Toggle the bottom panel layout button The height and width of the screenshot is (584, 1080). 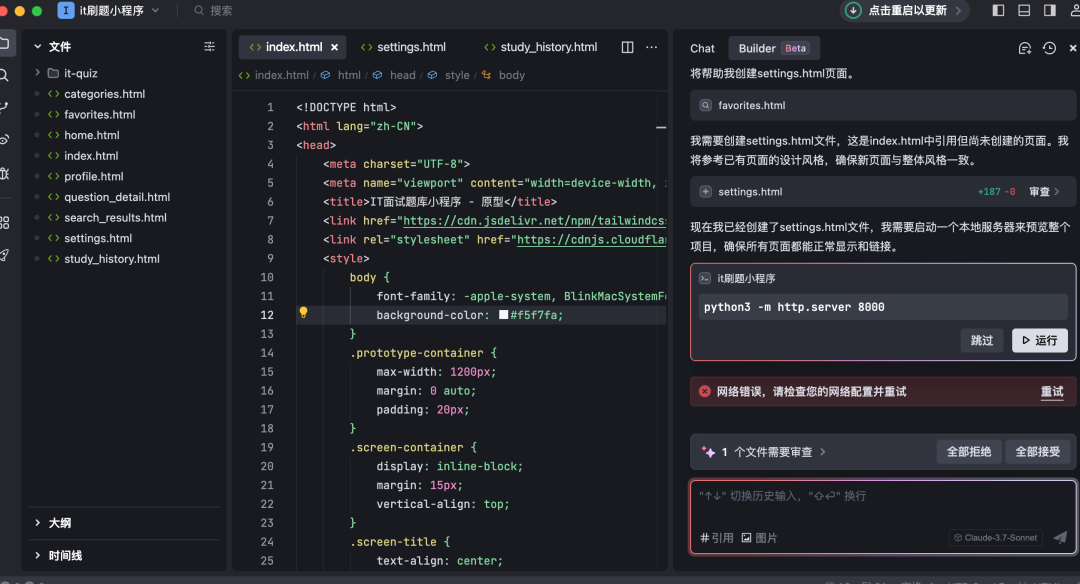[1023, 11]
